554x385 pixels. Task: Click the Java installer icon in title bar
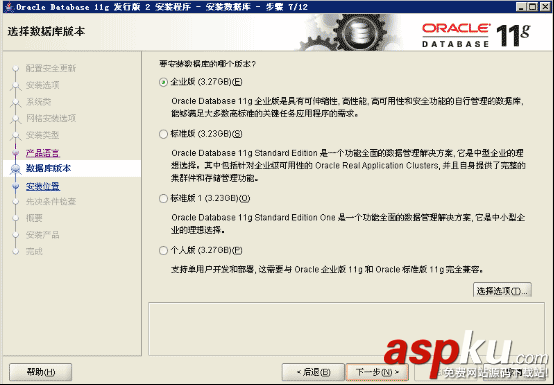(x=10, y=7)
